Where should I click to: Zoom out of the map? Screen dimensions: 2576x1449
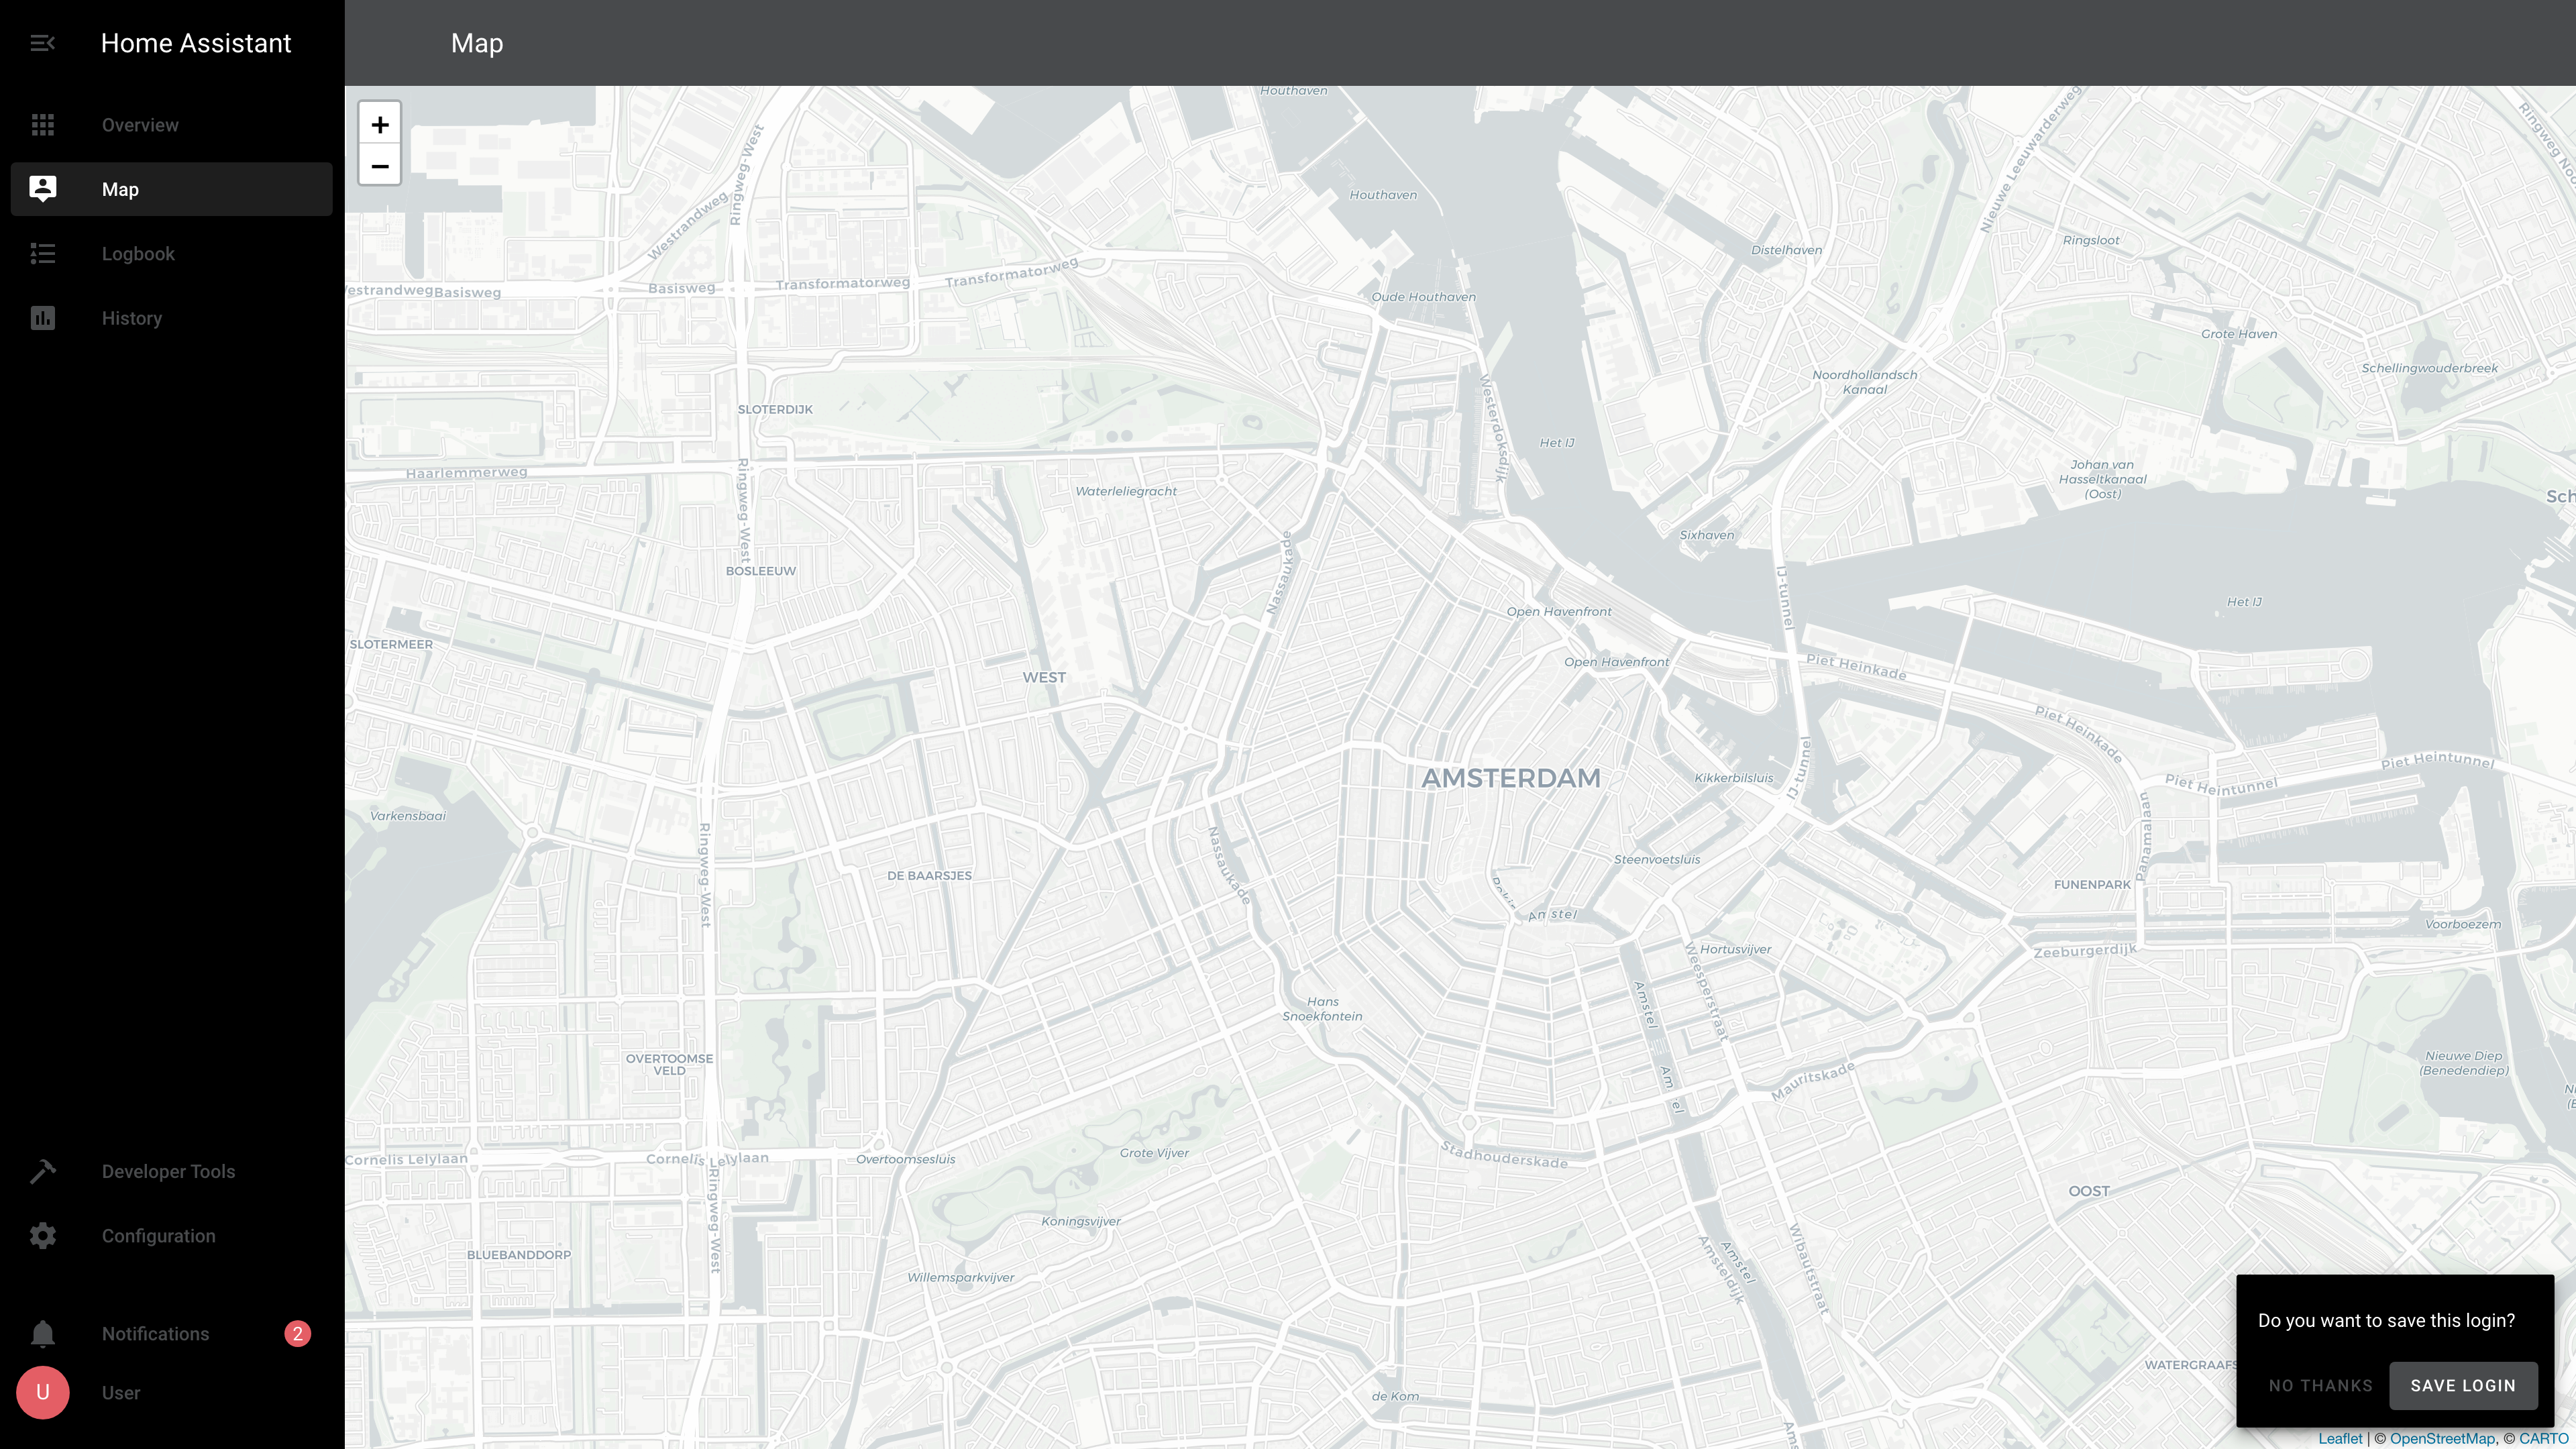[x=380, y=166]
